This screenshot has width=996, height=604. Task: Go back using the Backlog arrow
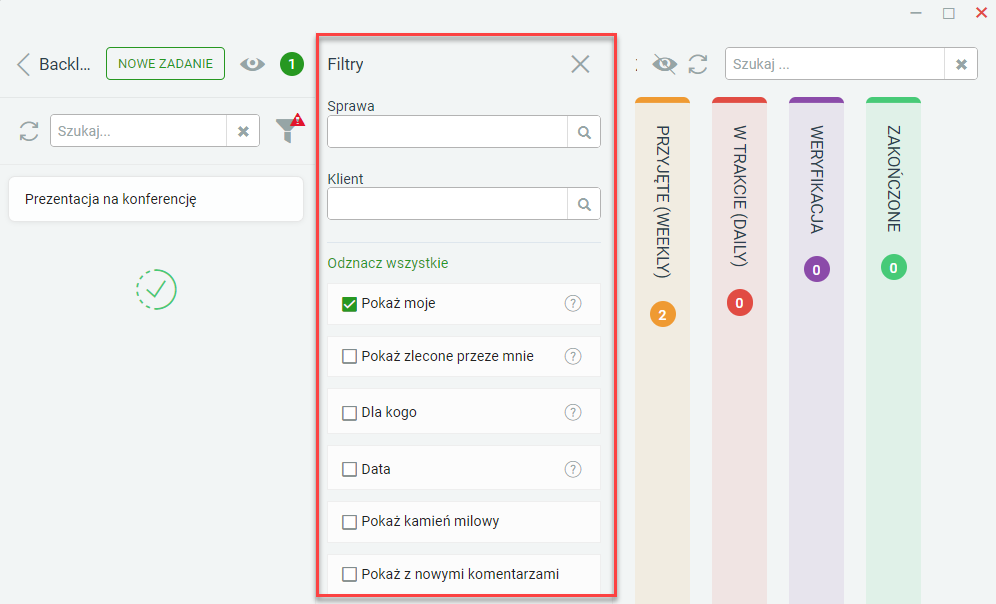point(24,64)
